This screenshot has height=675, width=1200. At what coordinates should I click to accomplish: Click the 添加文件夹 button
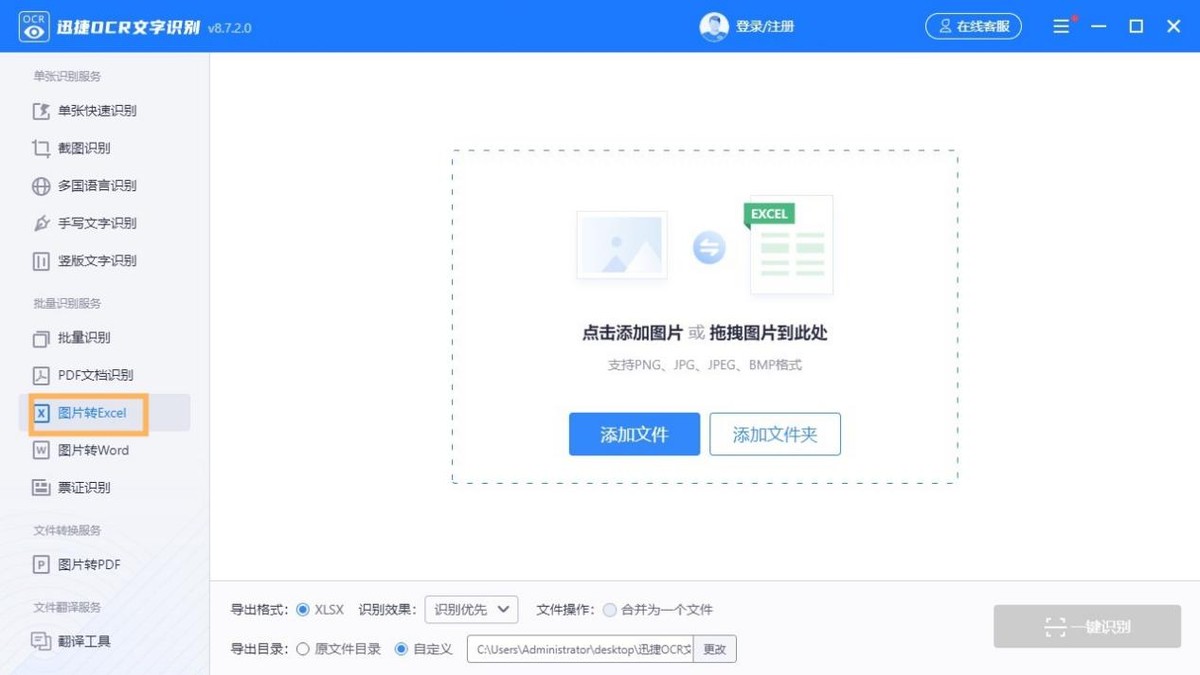click(x=775, y=434)
